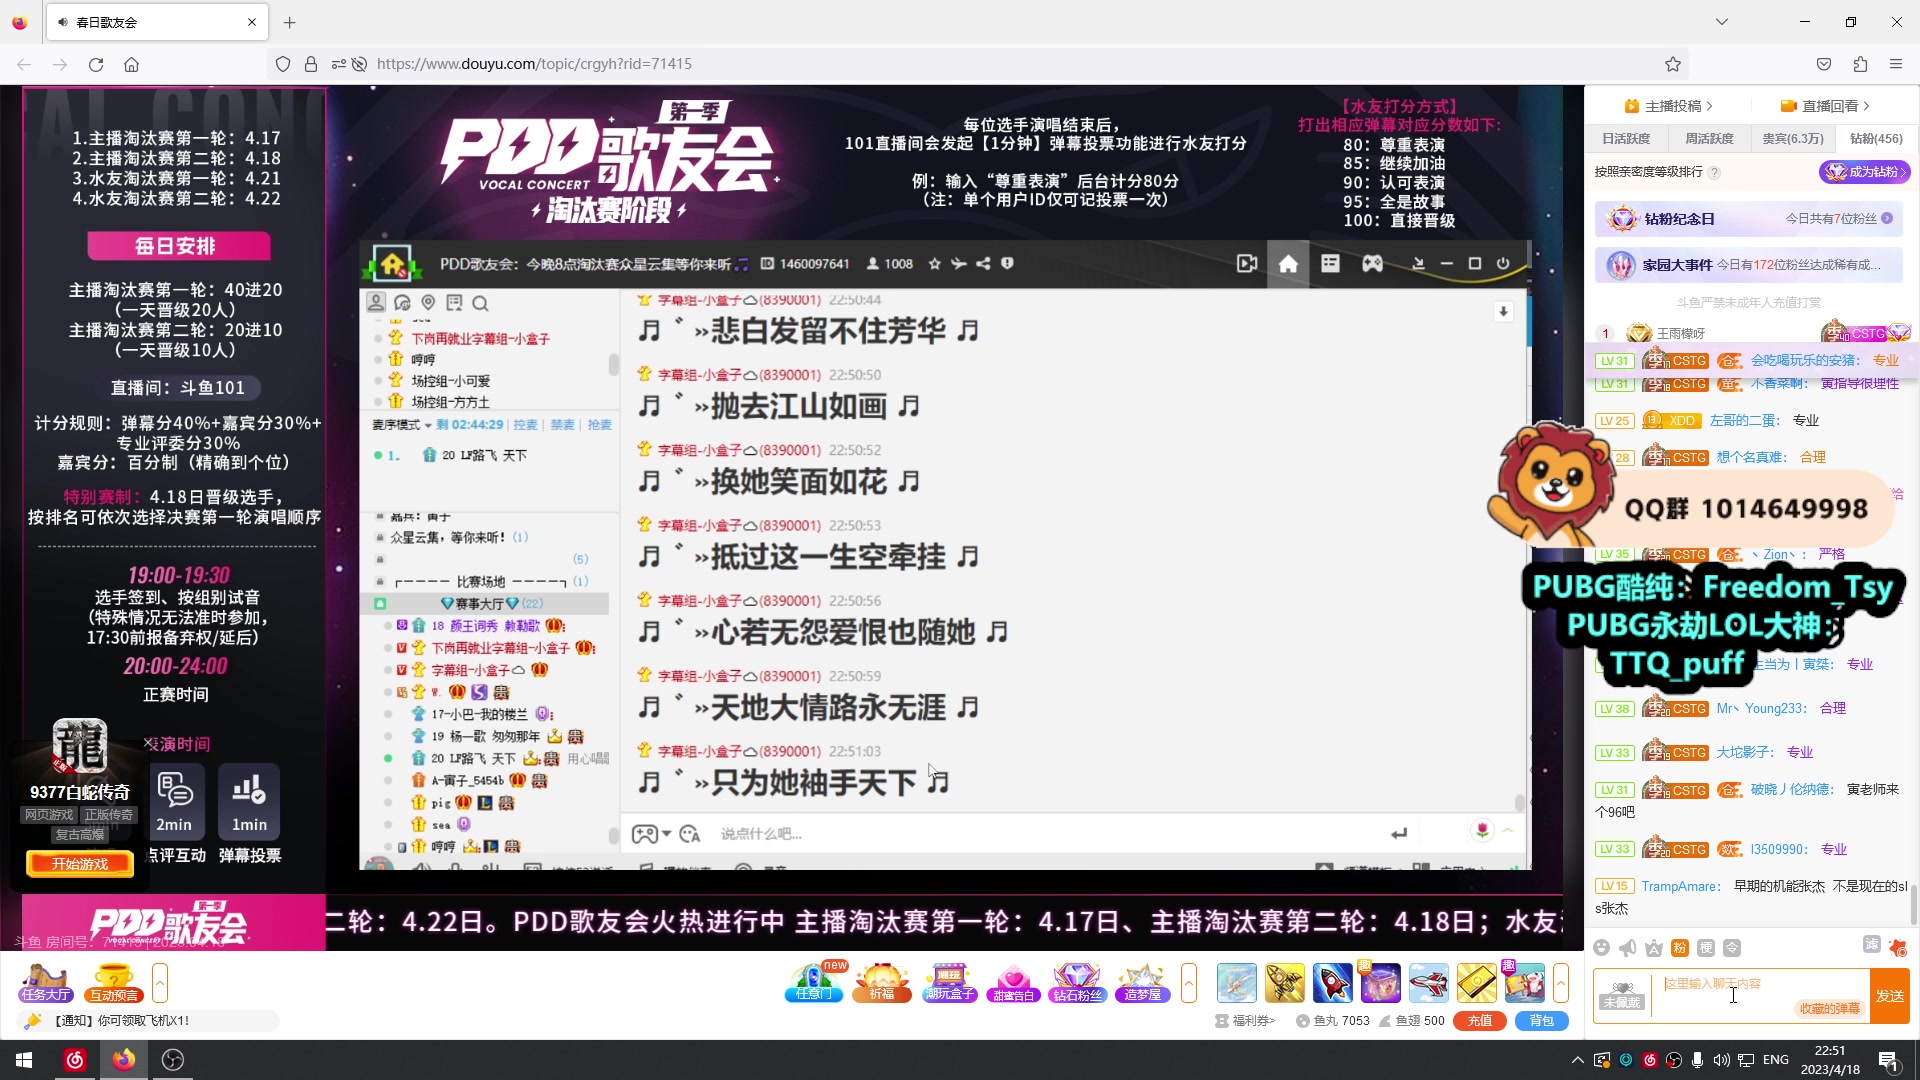Select the golden ticket gift
This screenshot has width=1920, height=1080.
[1477, 983]
